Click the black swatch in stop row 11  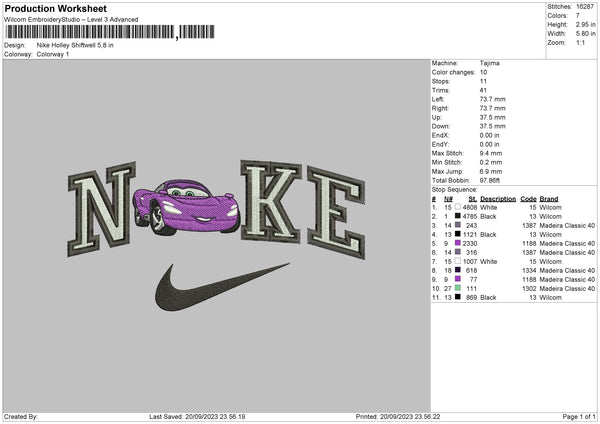pos(458,297)
